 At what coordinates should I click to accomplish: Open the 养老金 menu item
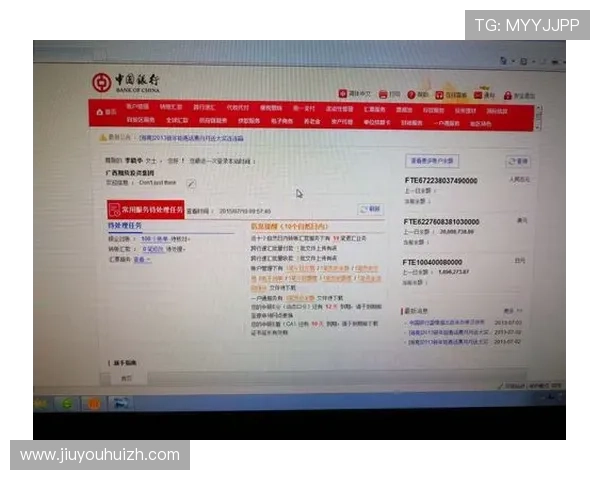[312, 121]
